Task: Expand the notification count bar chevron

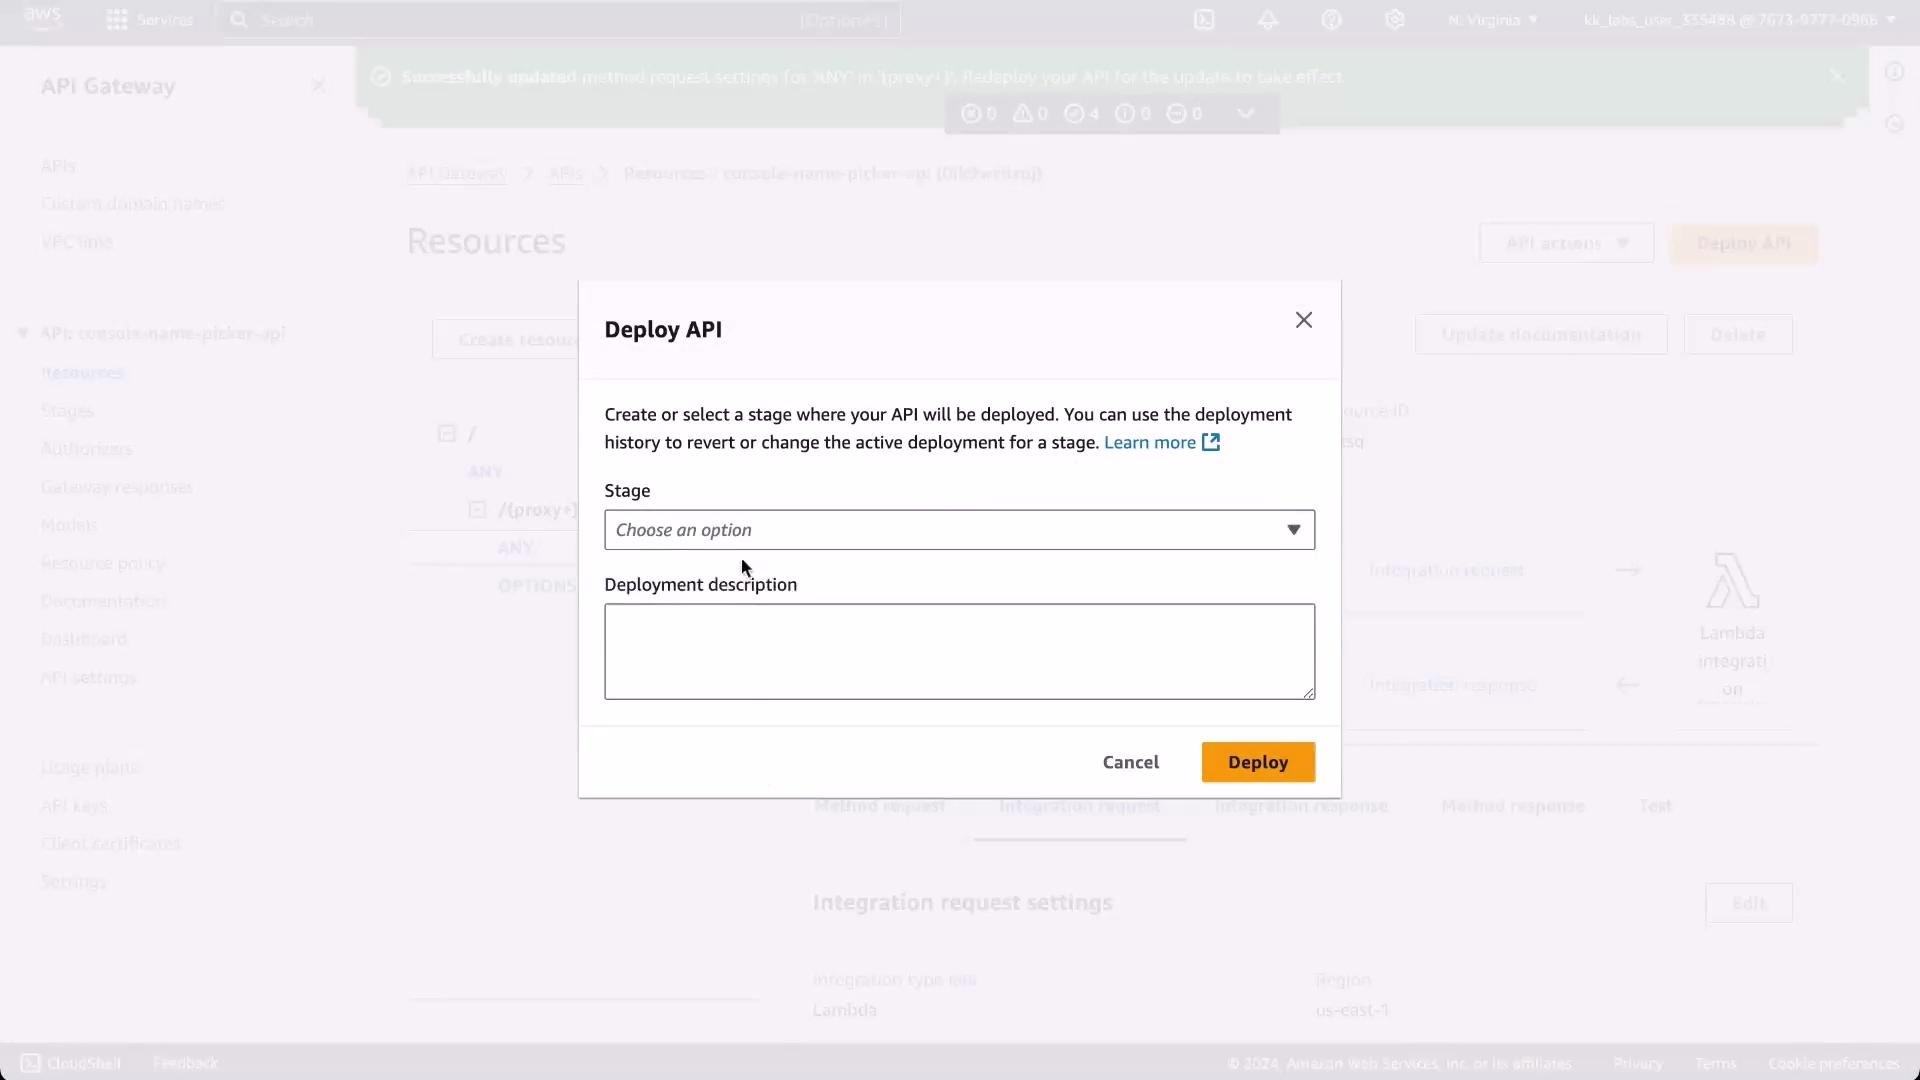Action: 1246,113
